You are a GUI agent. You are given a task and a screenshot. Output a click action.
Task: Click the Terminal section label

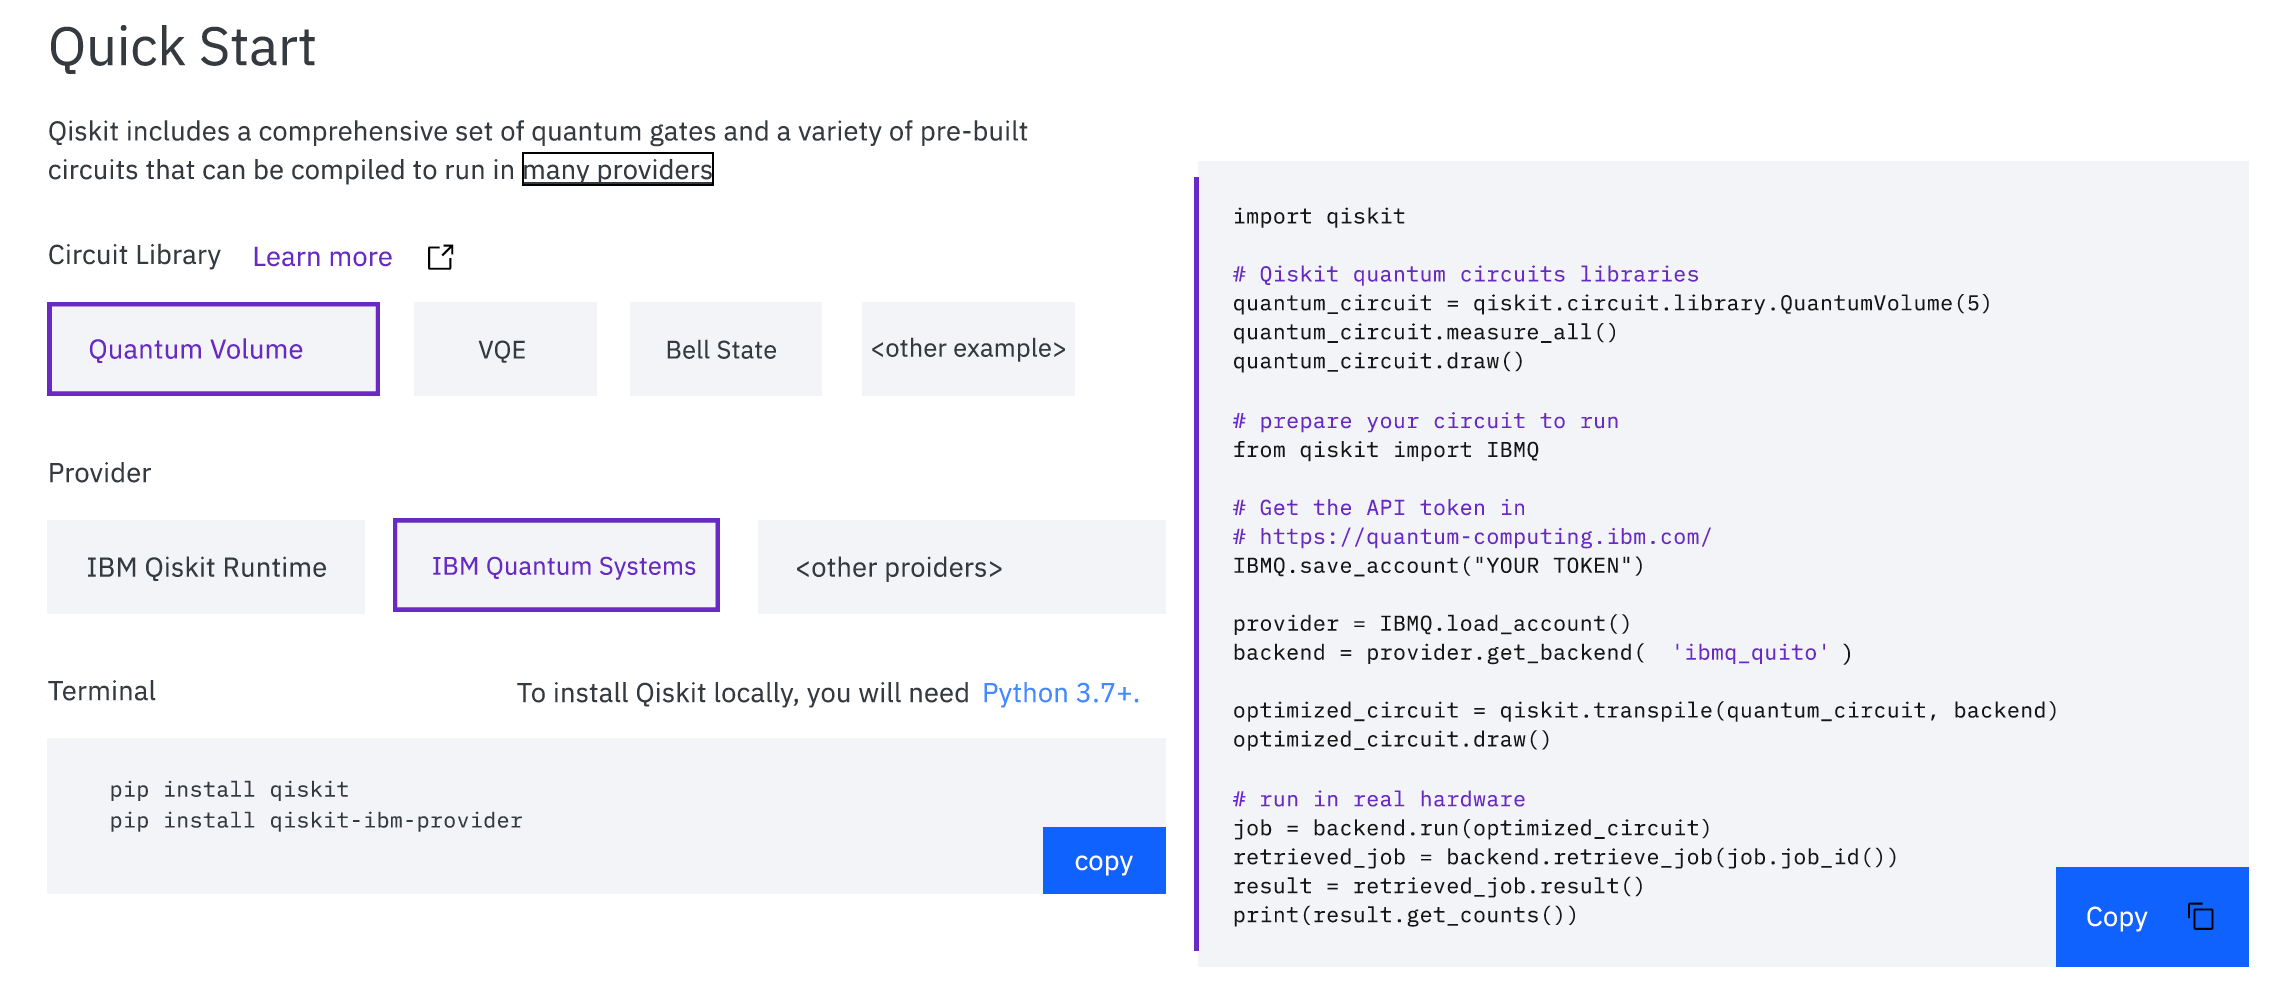click(x=102, y=691)
